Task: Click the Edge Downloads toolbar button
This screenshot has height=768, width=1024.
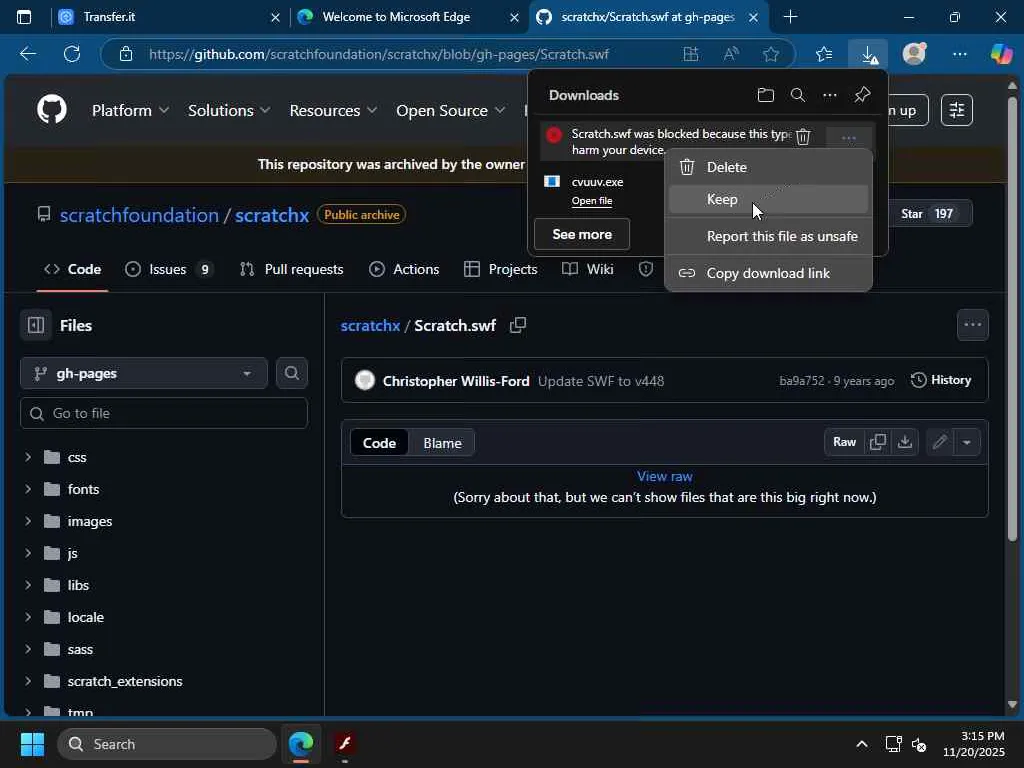Action: coord(868,54)
